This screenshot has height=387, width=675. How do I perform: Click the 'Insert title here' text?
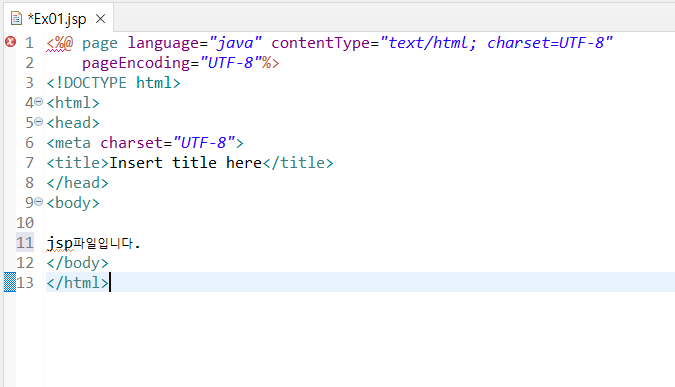tap(185, 163)
